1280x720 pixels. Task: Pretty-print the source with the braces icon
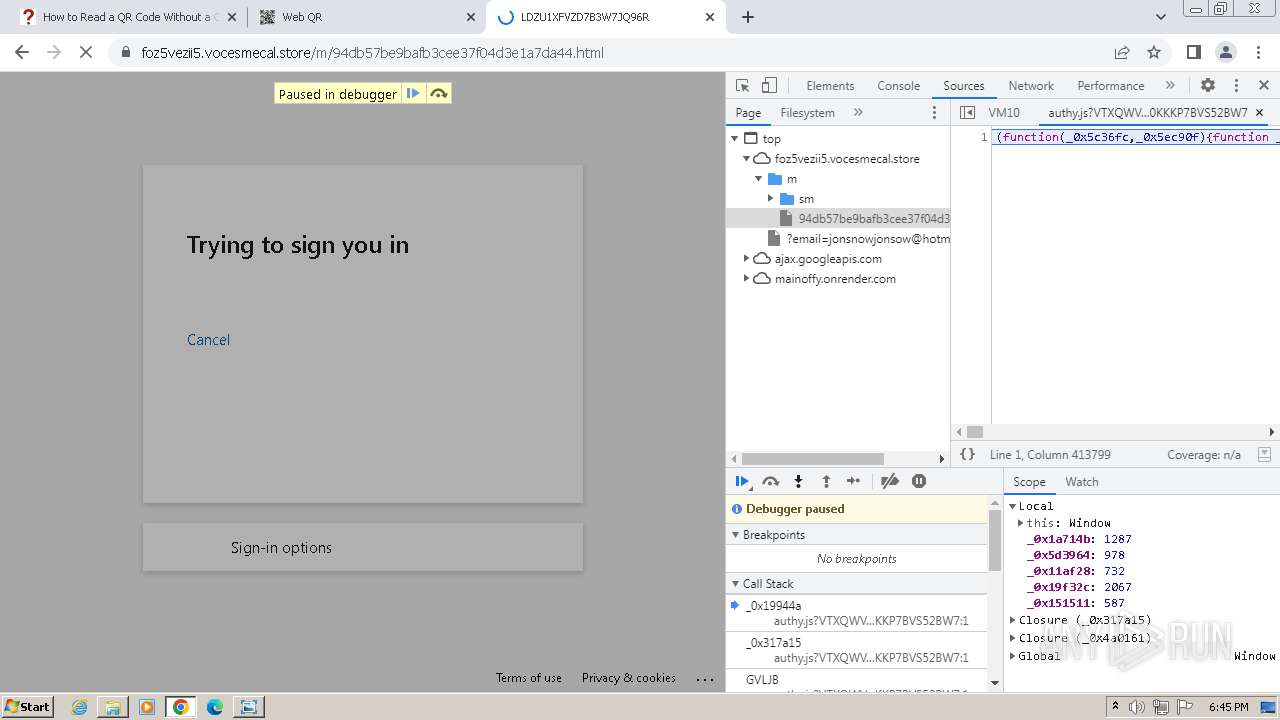[x=967, y=454]
